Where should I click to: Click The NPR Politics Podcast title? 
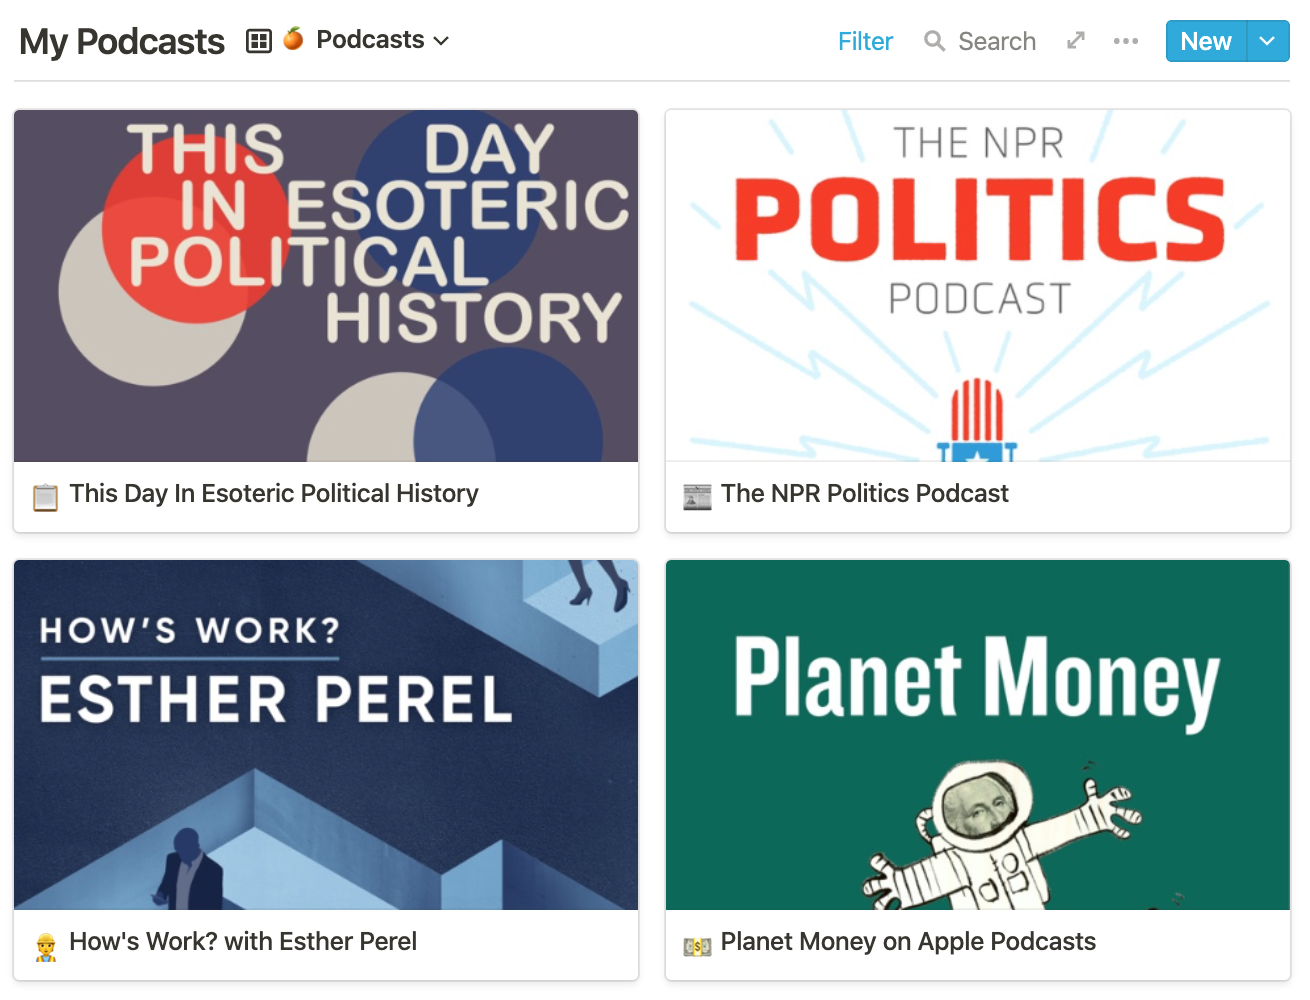click(865, 493)
